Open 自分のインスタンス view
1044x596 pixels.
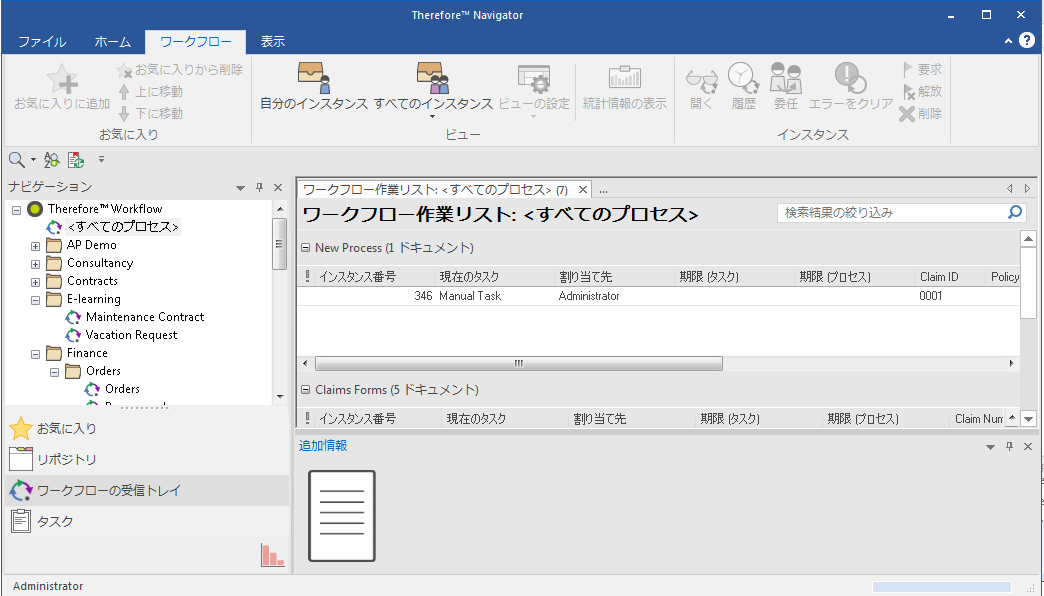314,87
